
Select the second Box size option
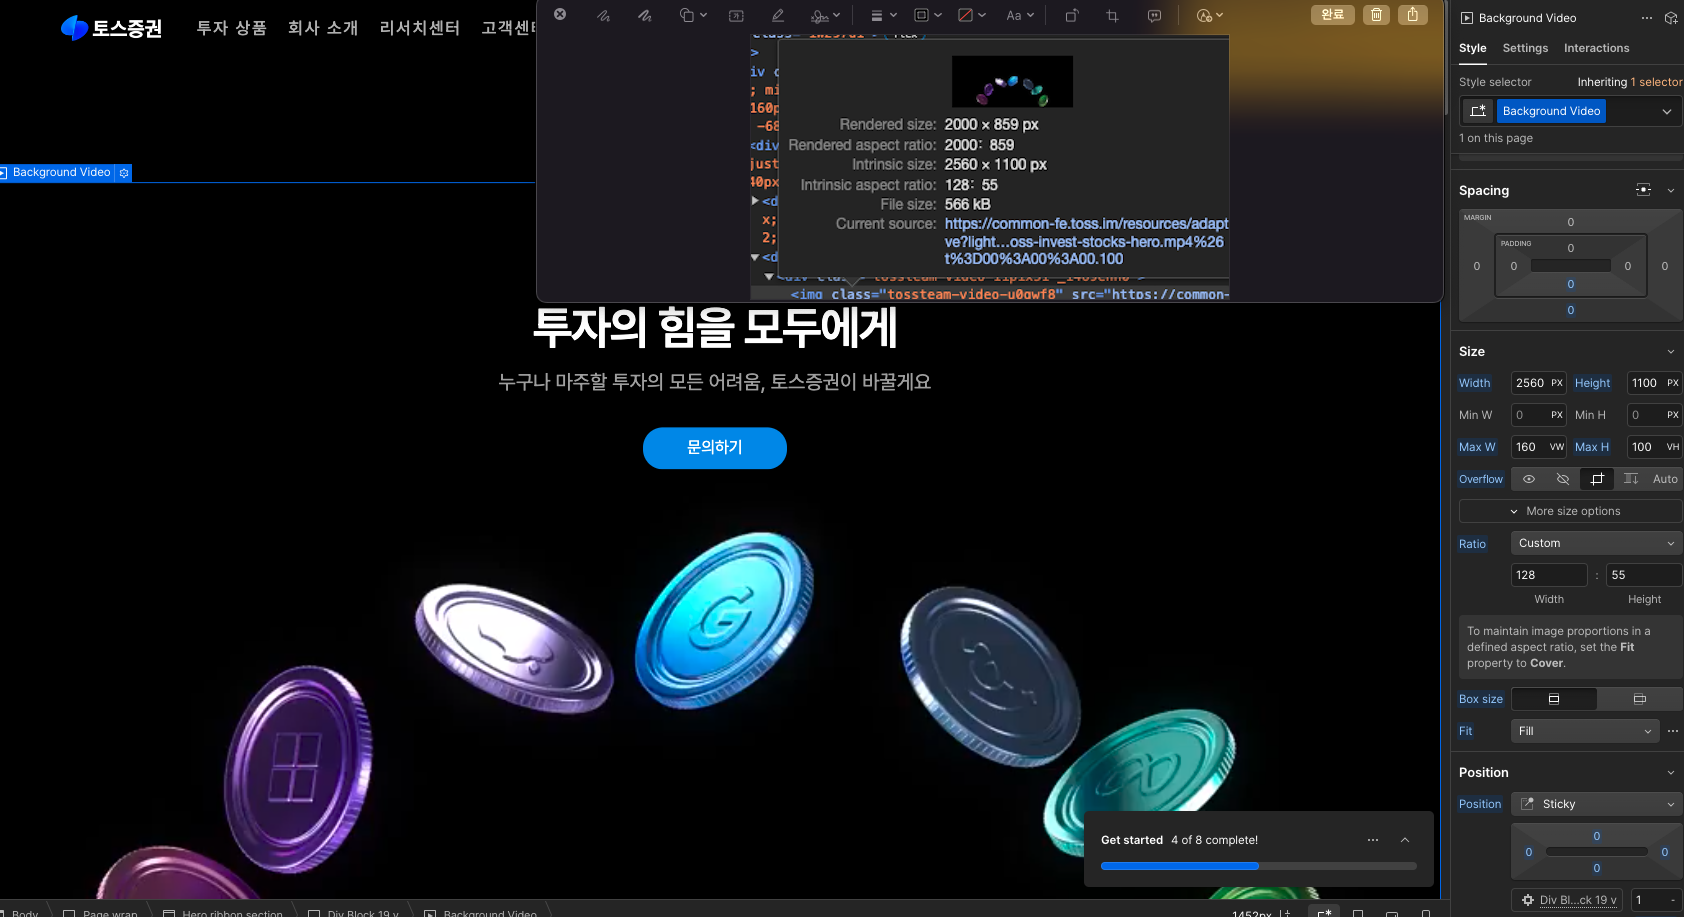(1639, 699)
